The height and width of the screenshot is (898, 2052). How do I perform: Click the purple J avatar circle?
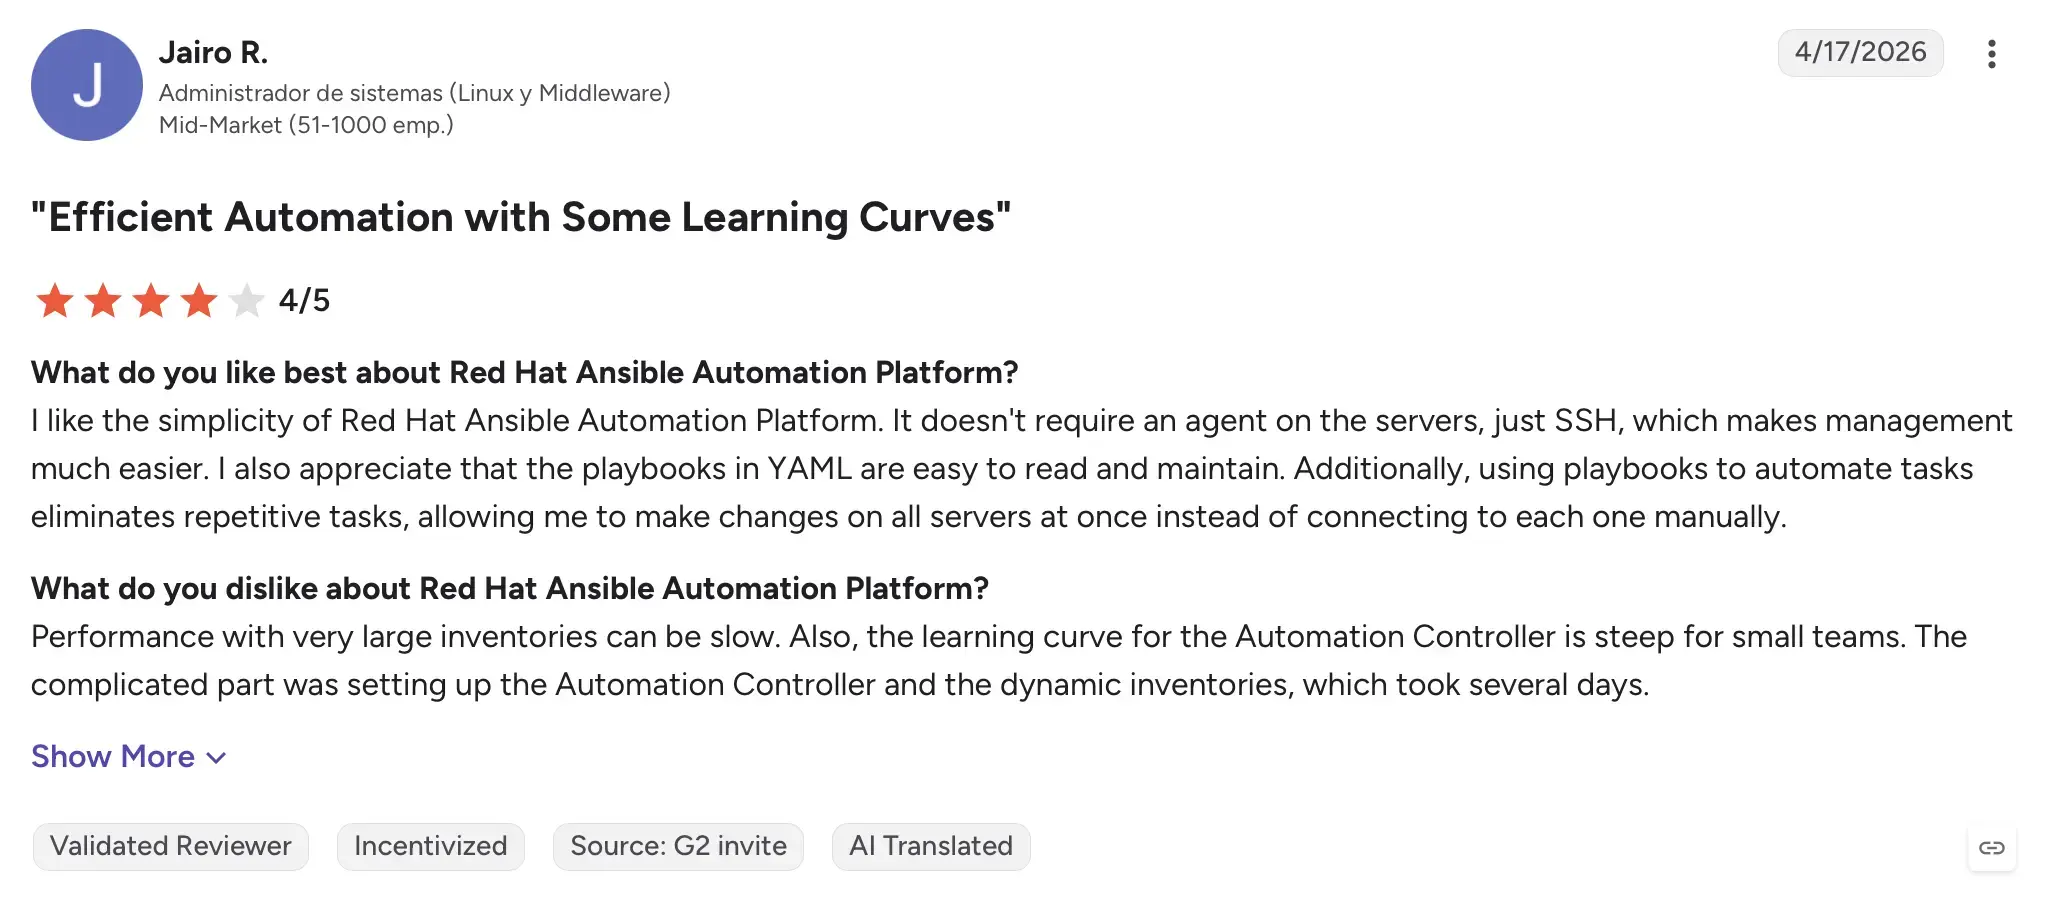coord(87,85)
